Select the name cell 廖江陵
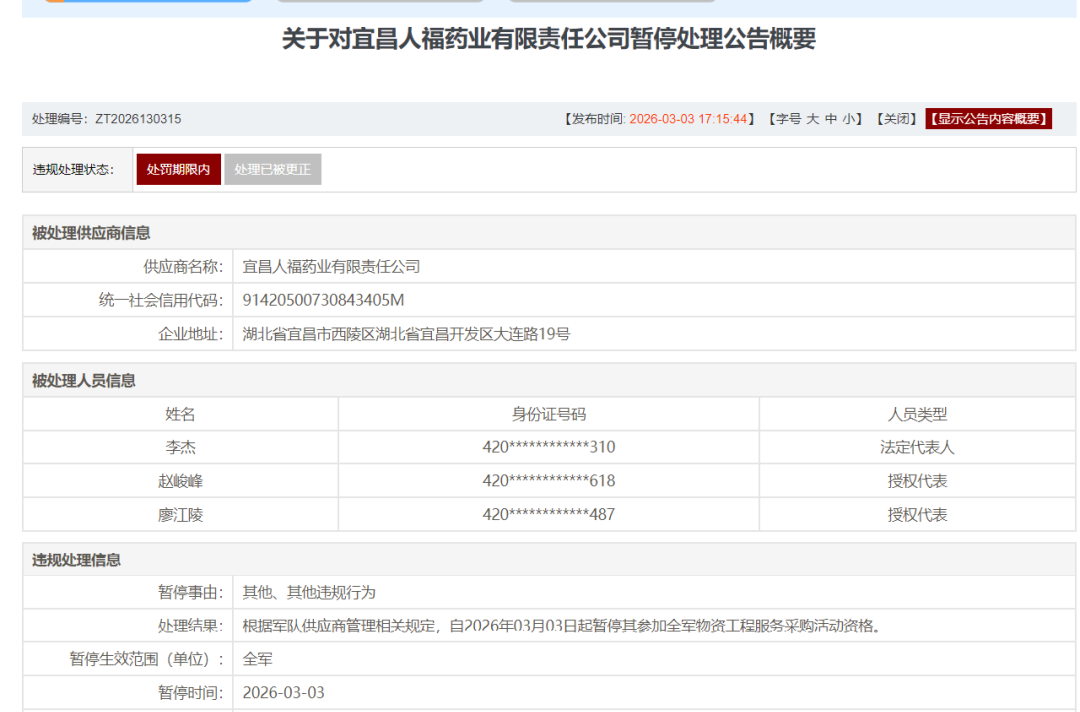 [180, 514]
